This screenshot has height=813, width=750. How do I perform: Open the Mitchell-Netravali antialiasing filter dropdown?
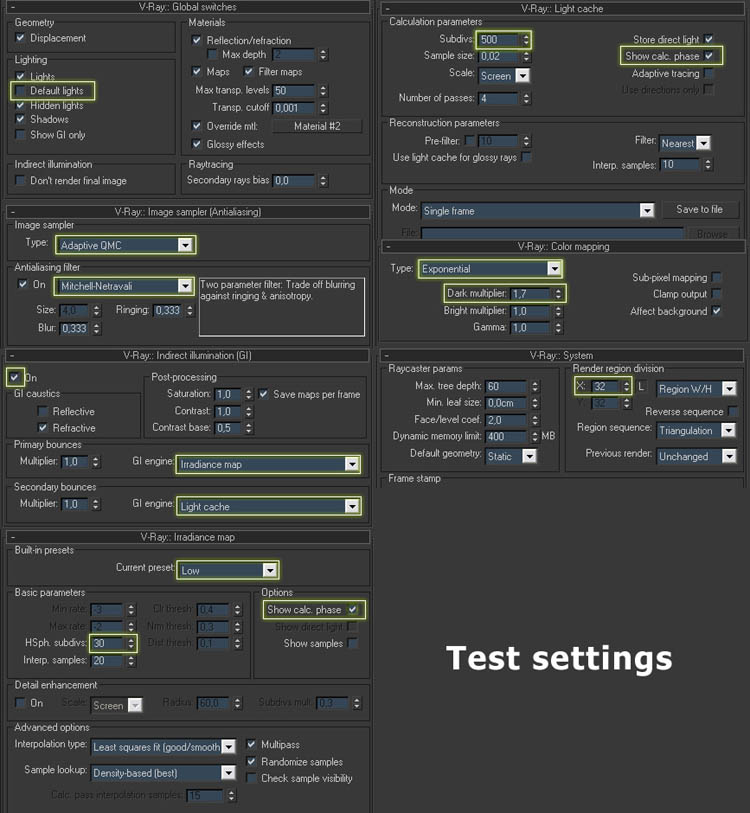(184, 286)
